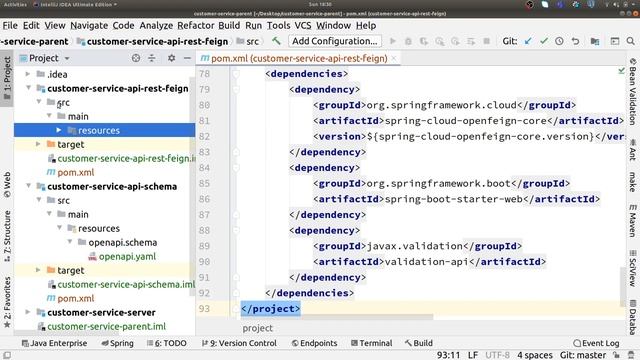
Task: Collapse customer-service-api-schema module
Action: click(29, 186)
